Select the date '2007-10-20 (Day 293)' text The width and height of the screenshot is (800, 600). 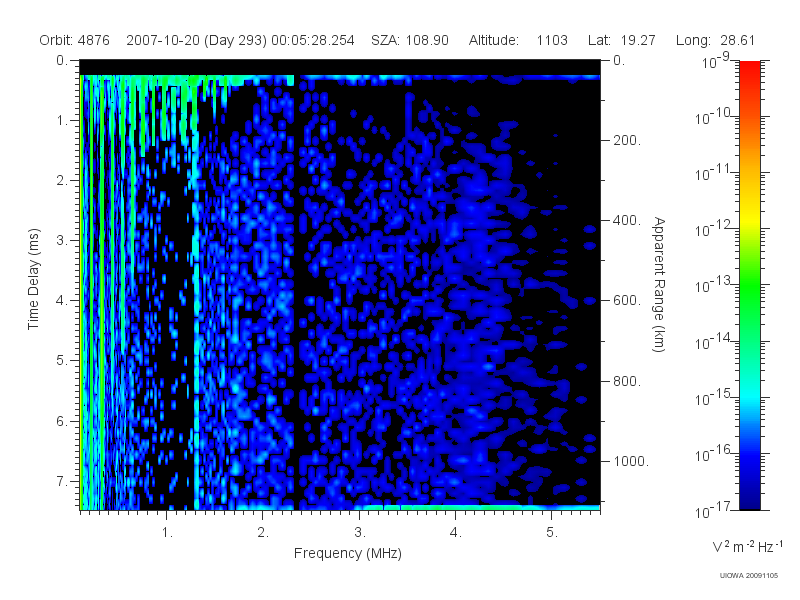[196, 40]
